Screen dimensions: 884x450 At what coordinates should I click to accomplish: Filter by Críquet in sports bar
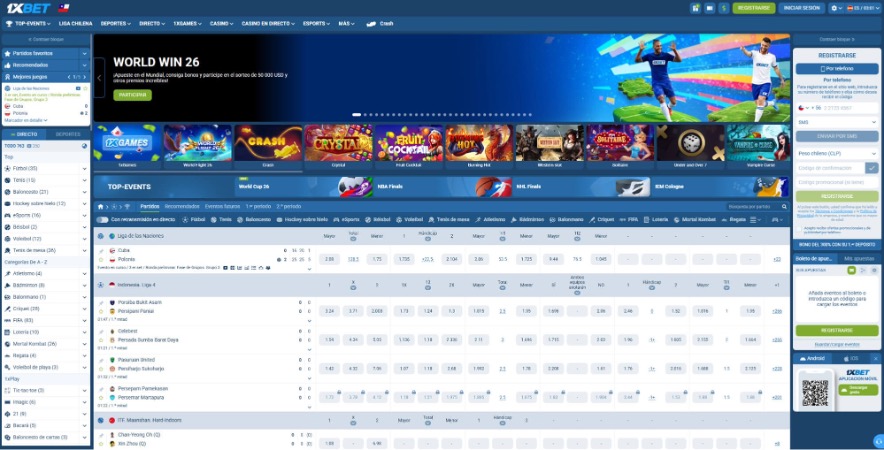point(602,219)
